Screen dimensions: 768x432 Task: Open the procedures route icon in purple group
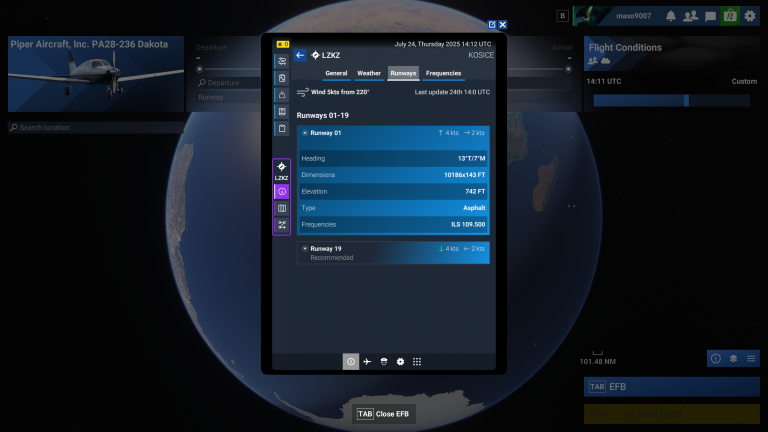click(282, 225)
